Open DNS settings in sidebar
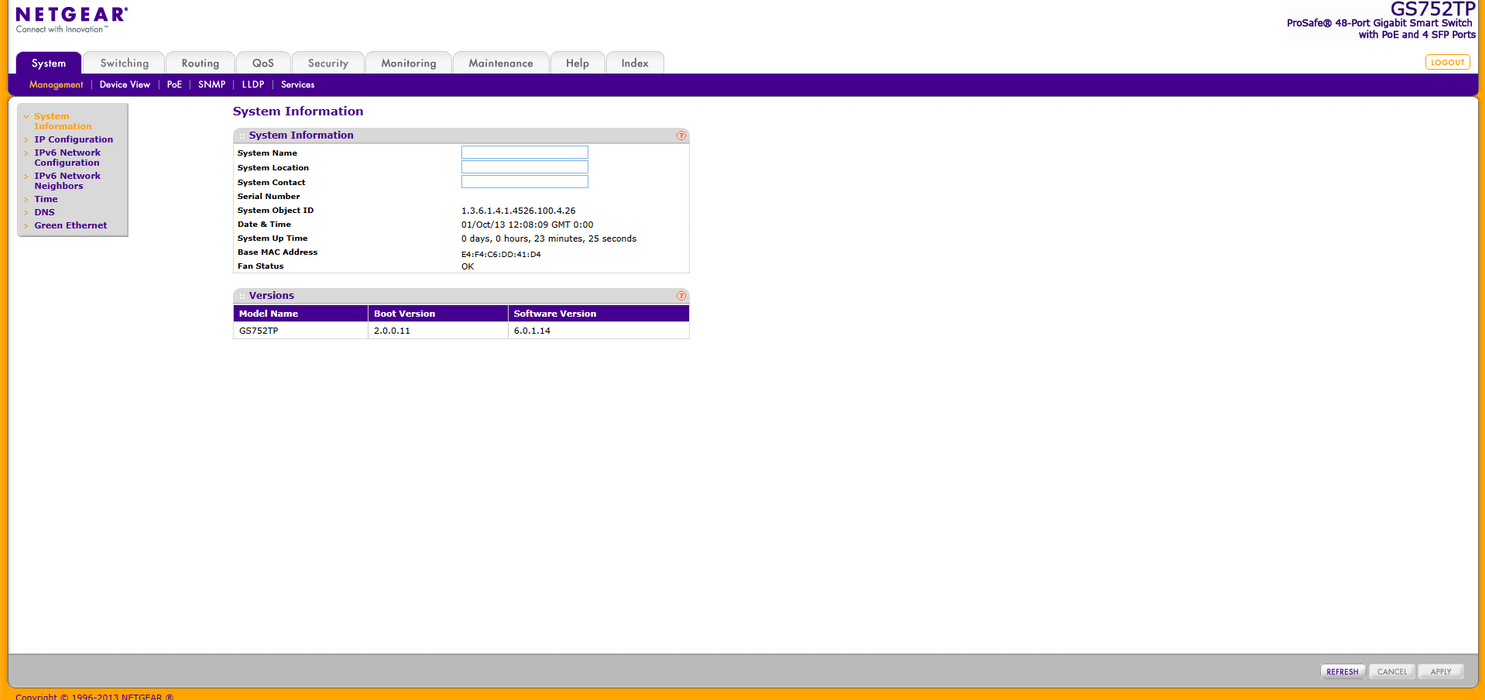This screenshot has width=1485, height=700. (x=45, y=212)
